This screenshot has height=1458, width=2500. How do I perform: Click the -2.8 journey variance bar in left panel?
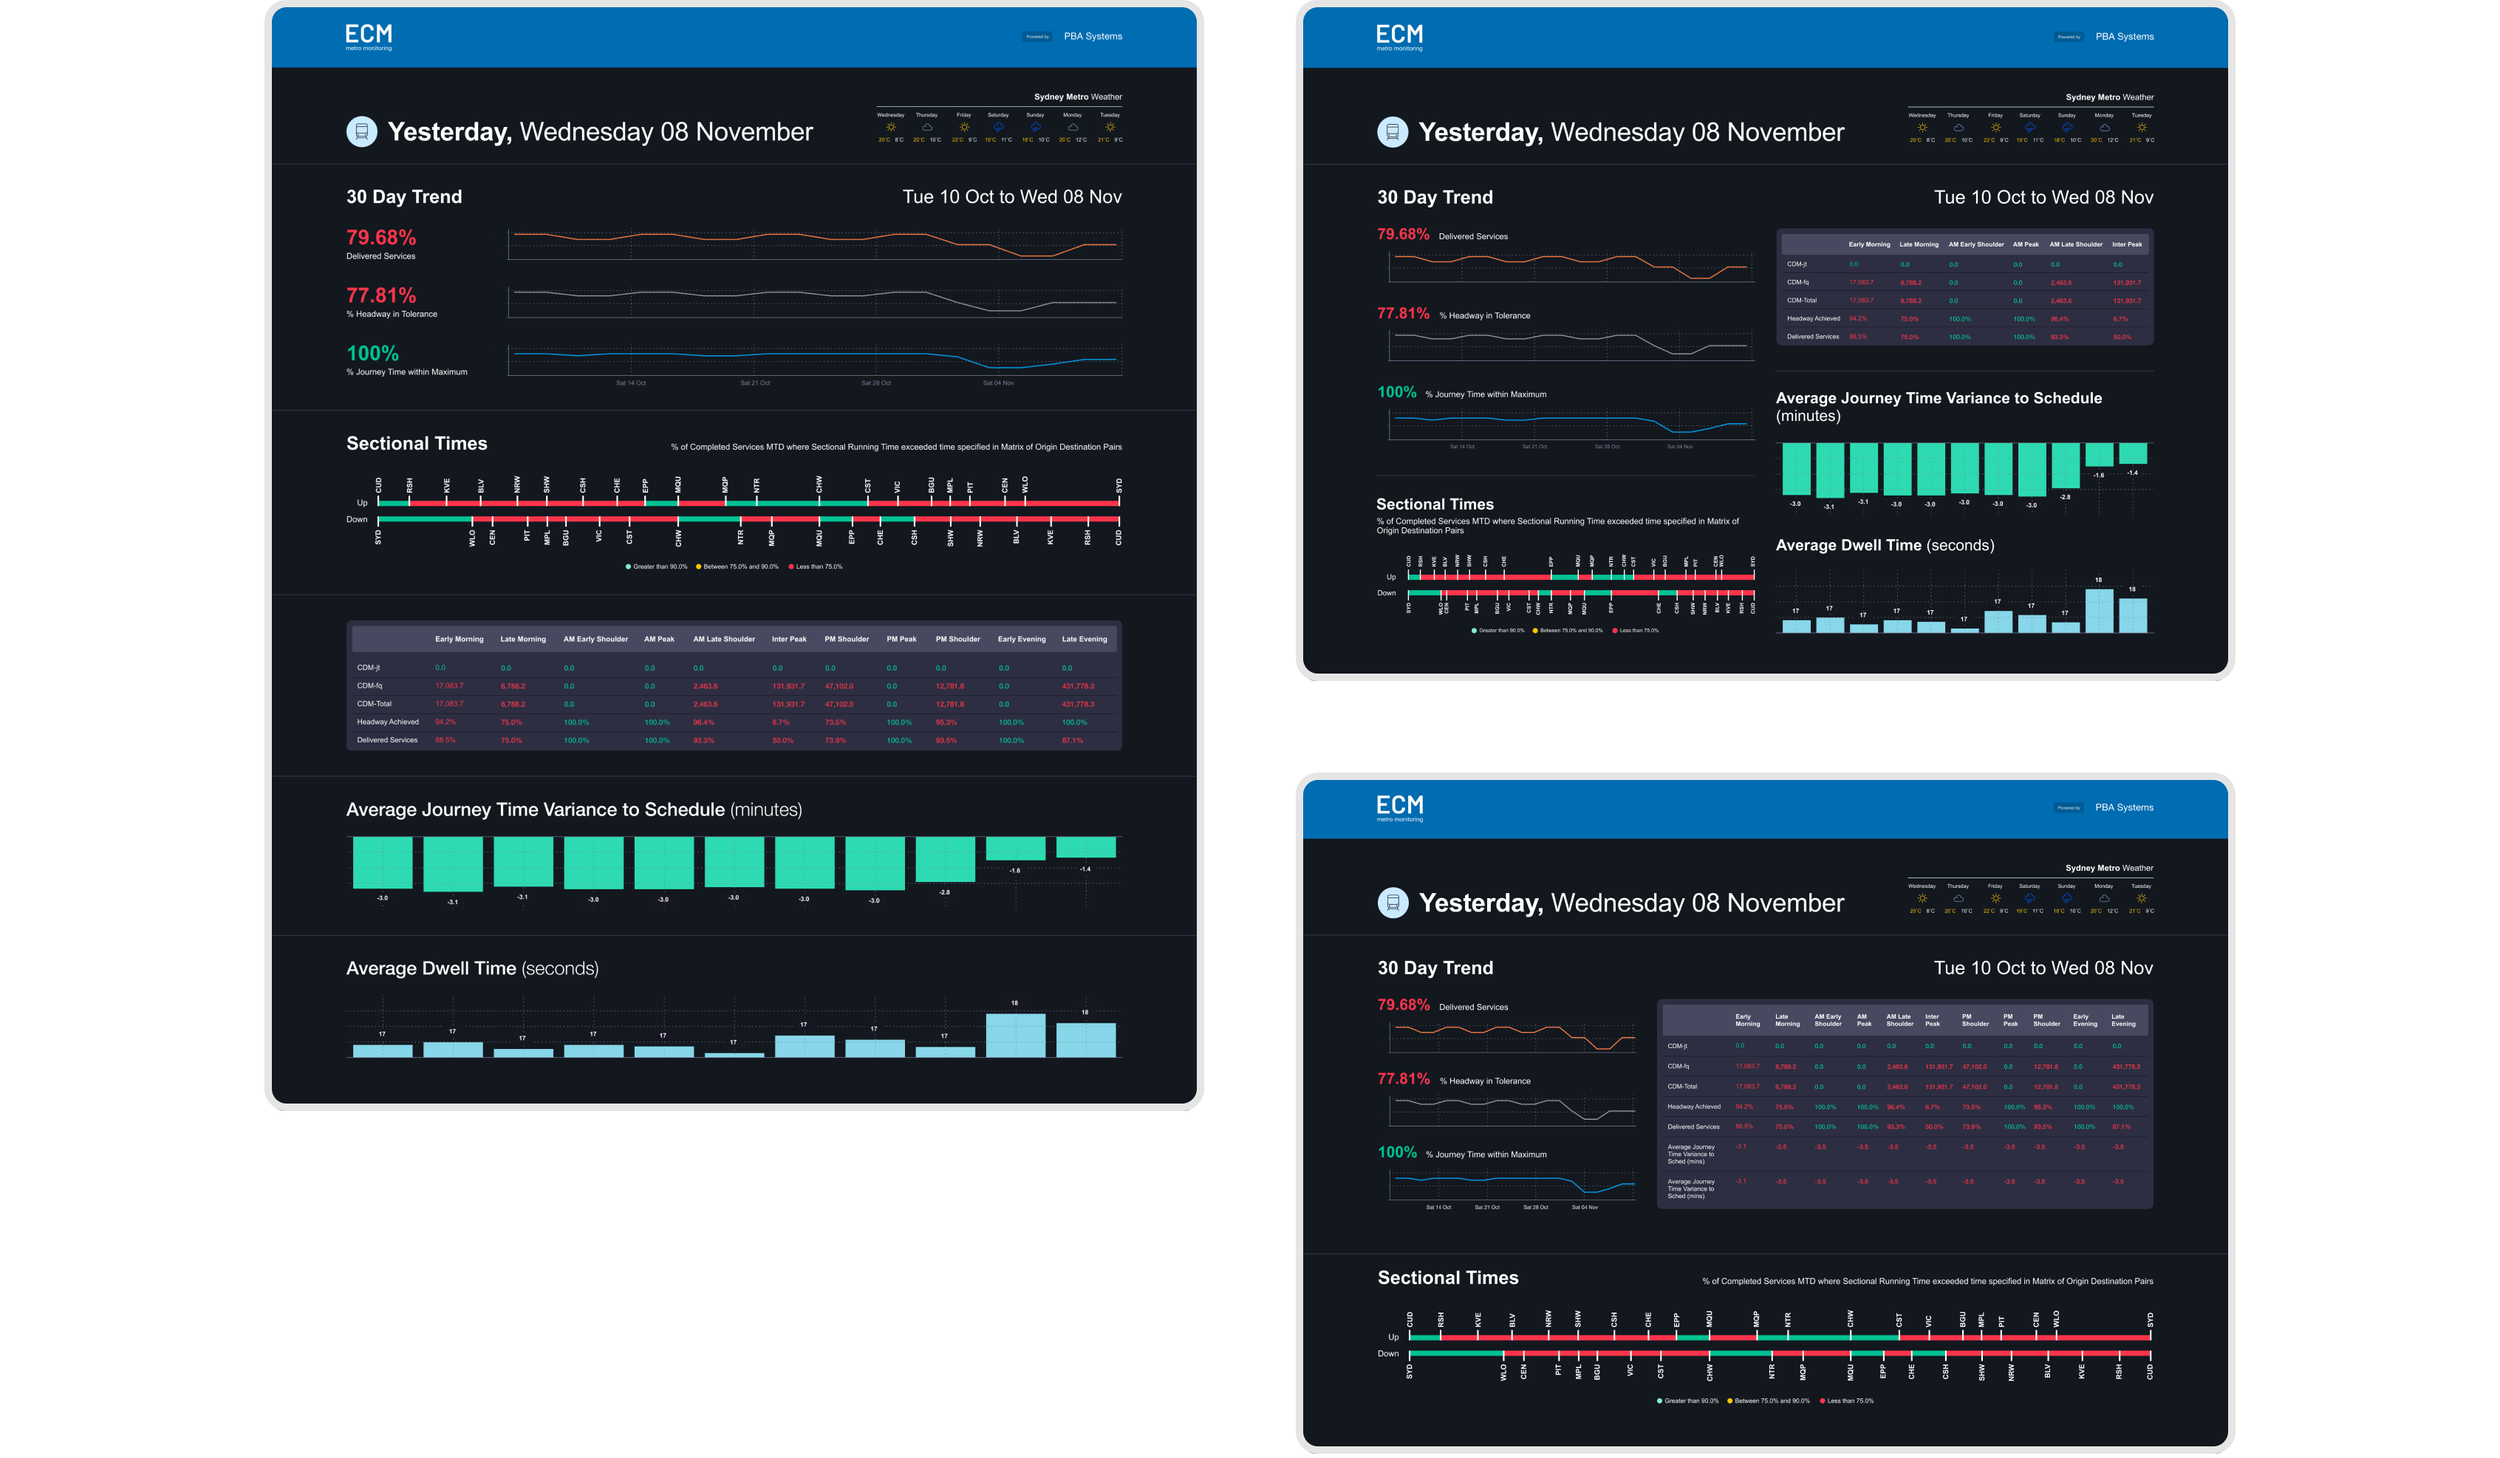click(945, 859)
